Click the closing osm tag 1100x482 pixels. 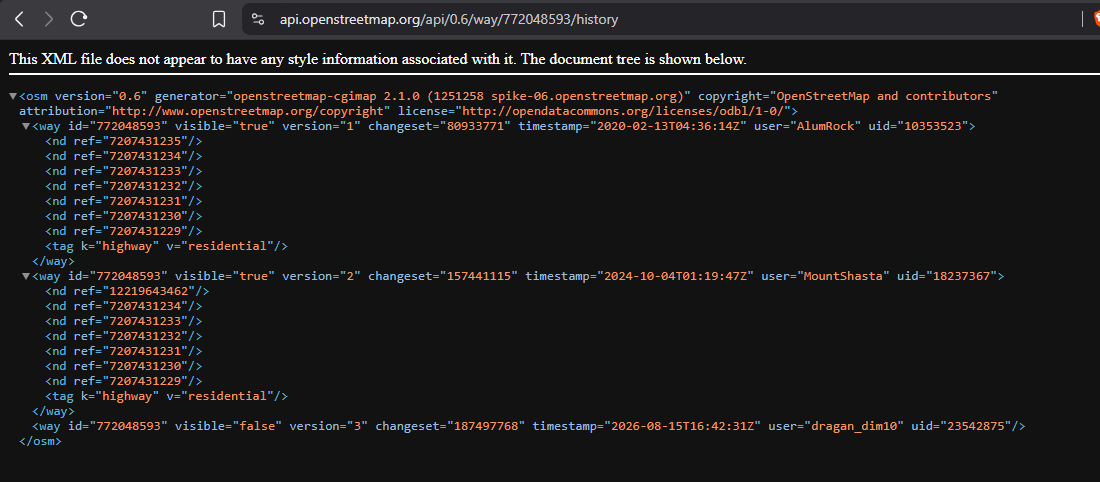pos(41,441)
